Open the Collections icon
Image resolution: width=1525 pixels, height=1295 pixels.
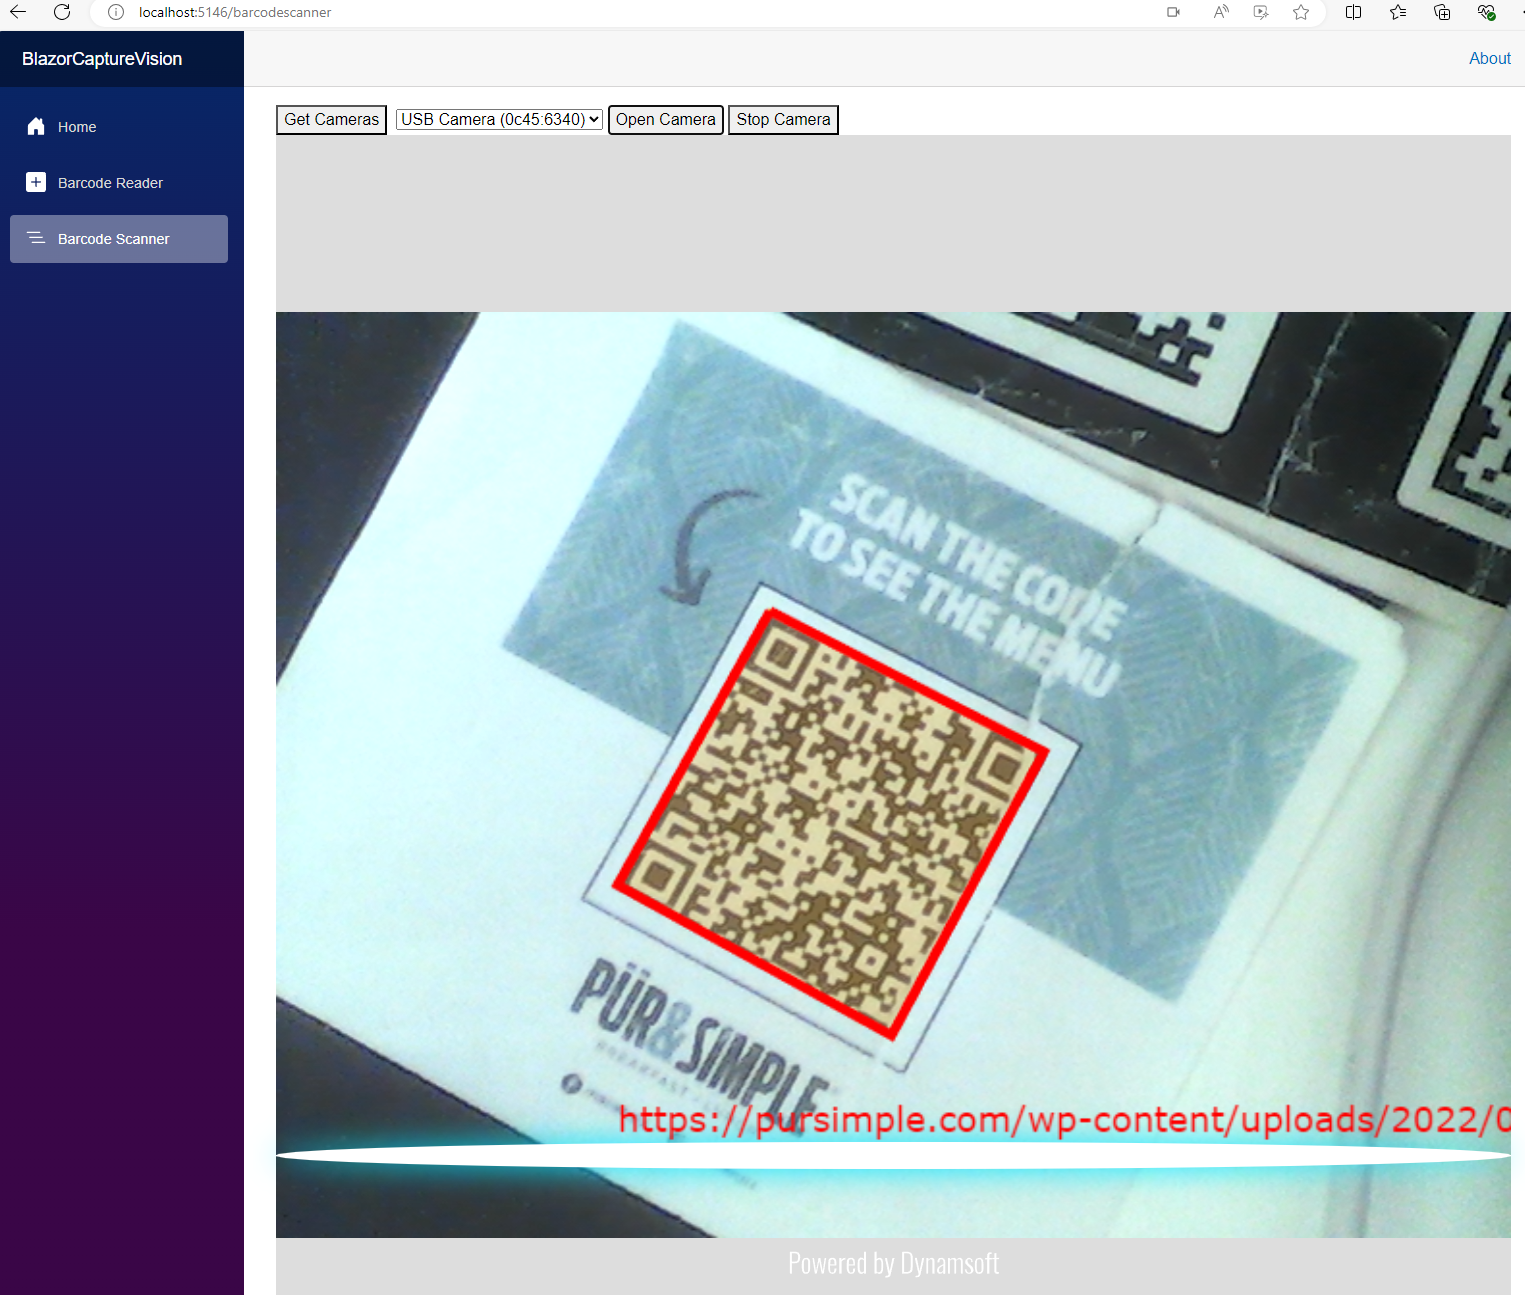[x=1442, y=12]
